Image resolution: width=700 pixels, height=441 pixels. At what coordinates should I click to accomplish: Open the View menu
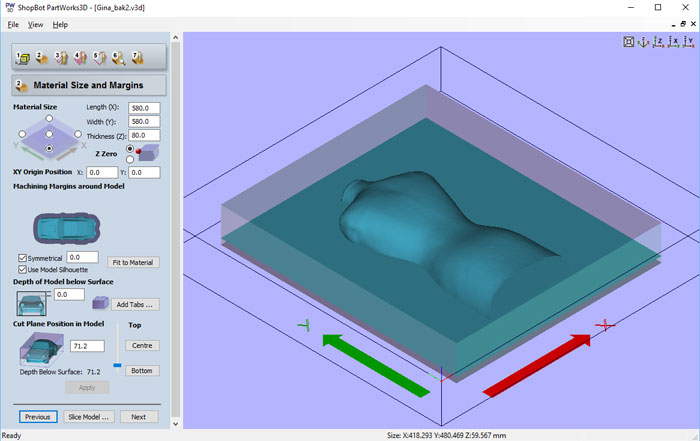point(35,25)
